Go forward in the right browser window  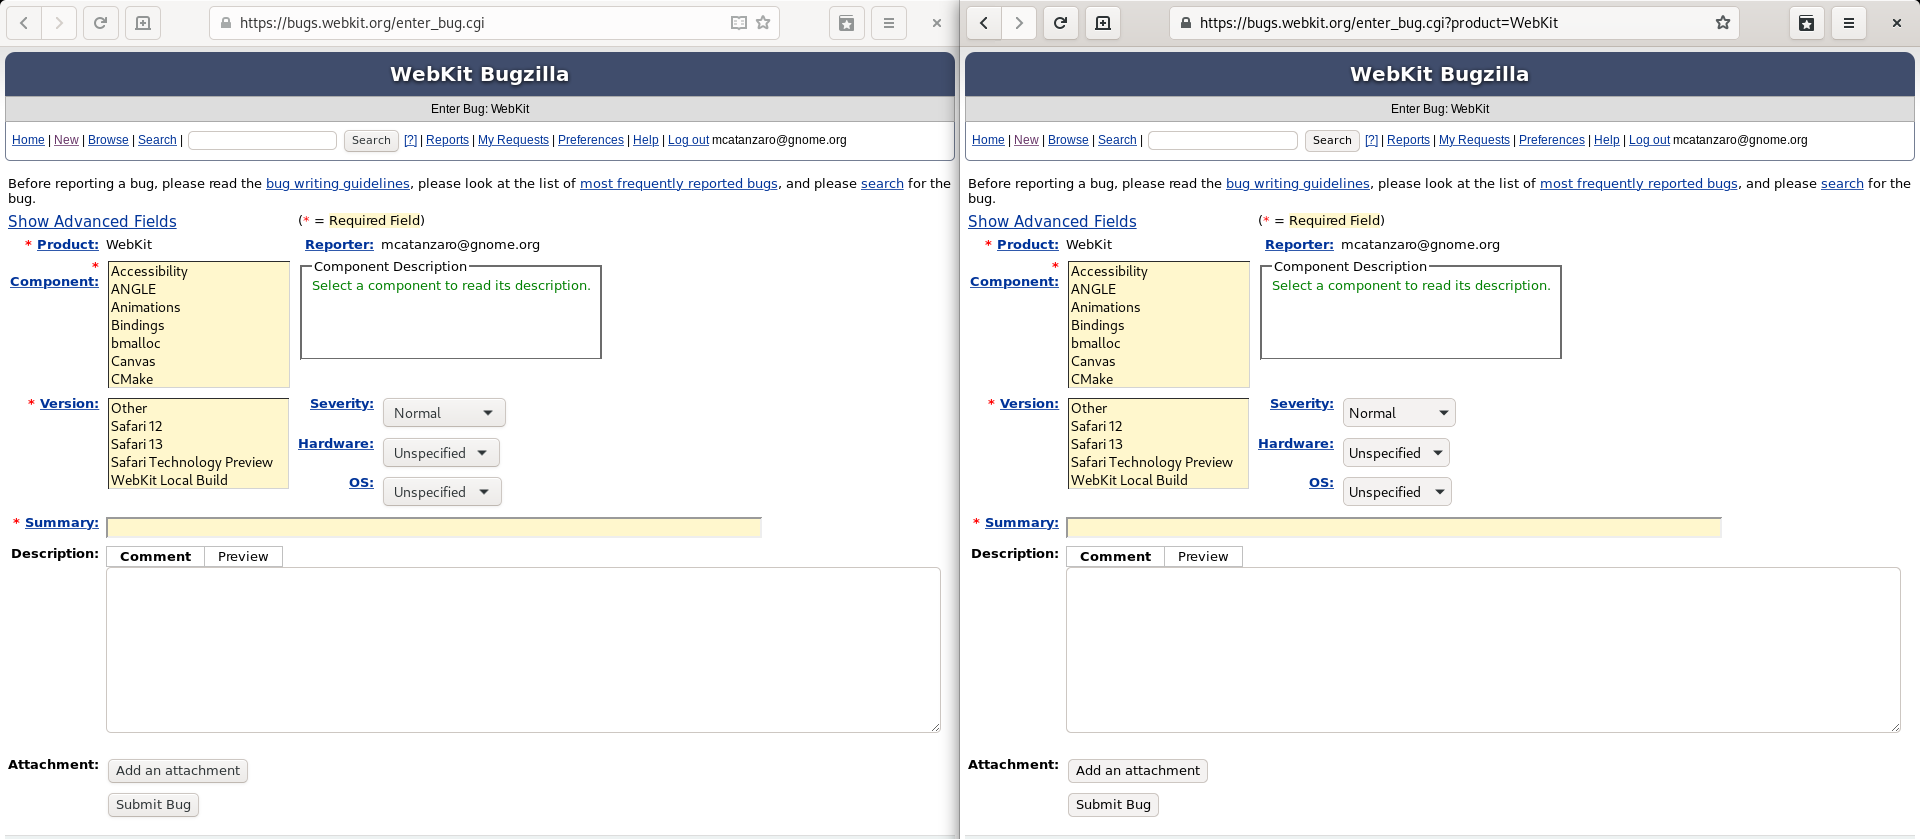pos(1019,23)
